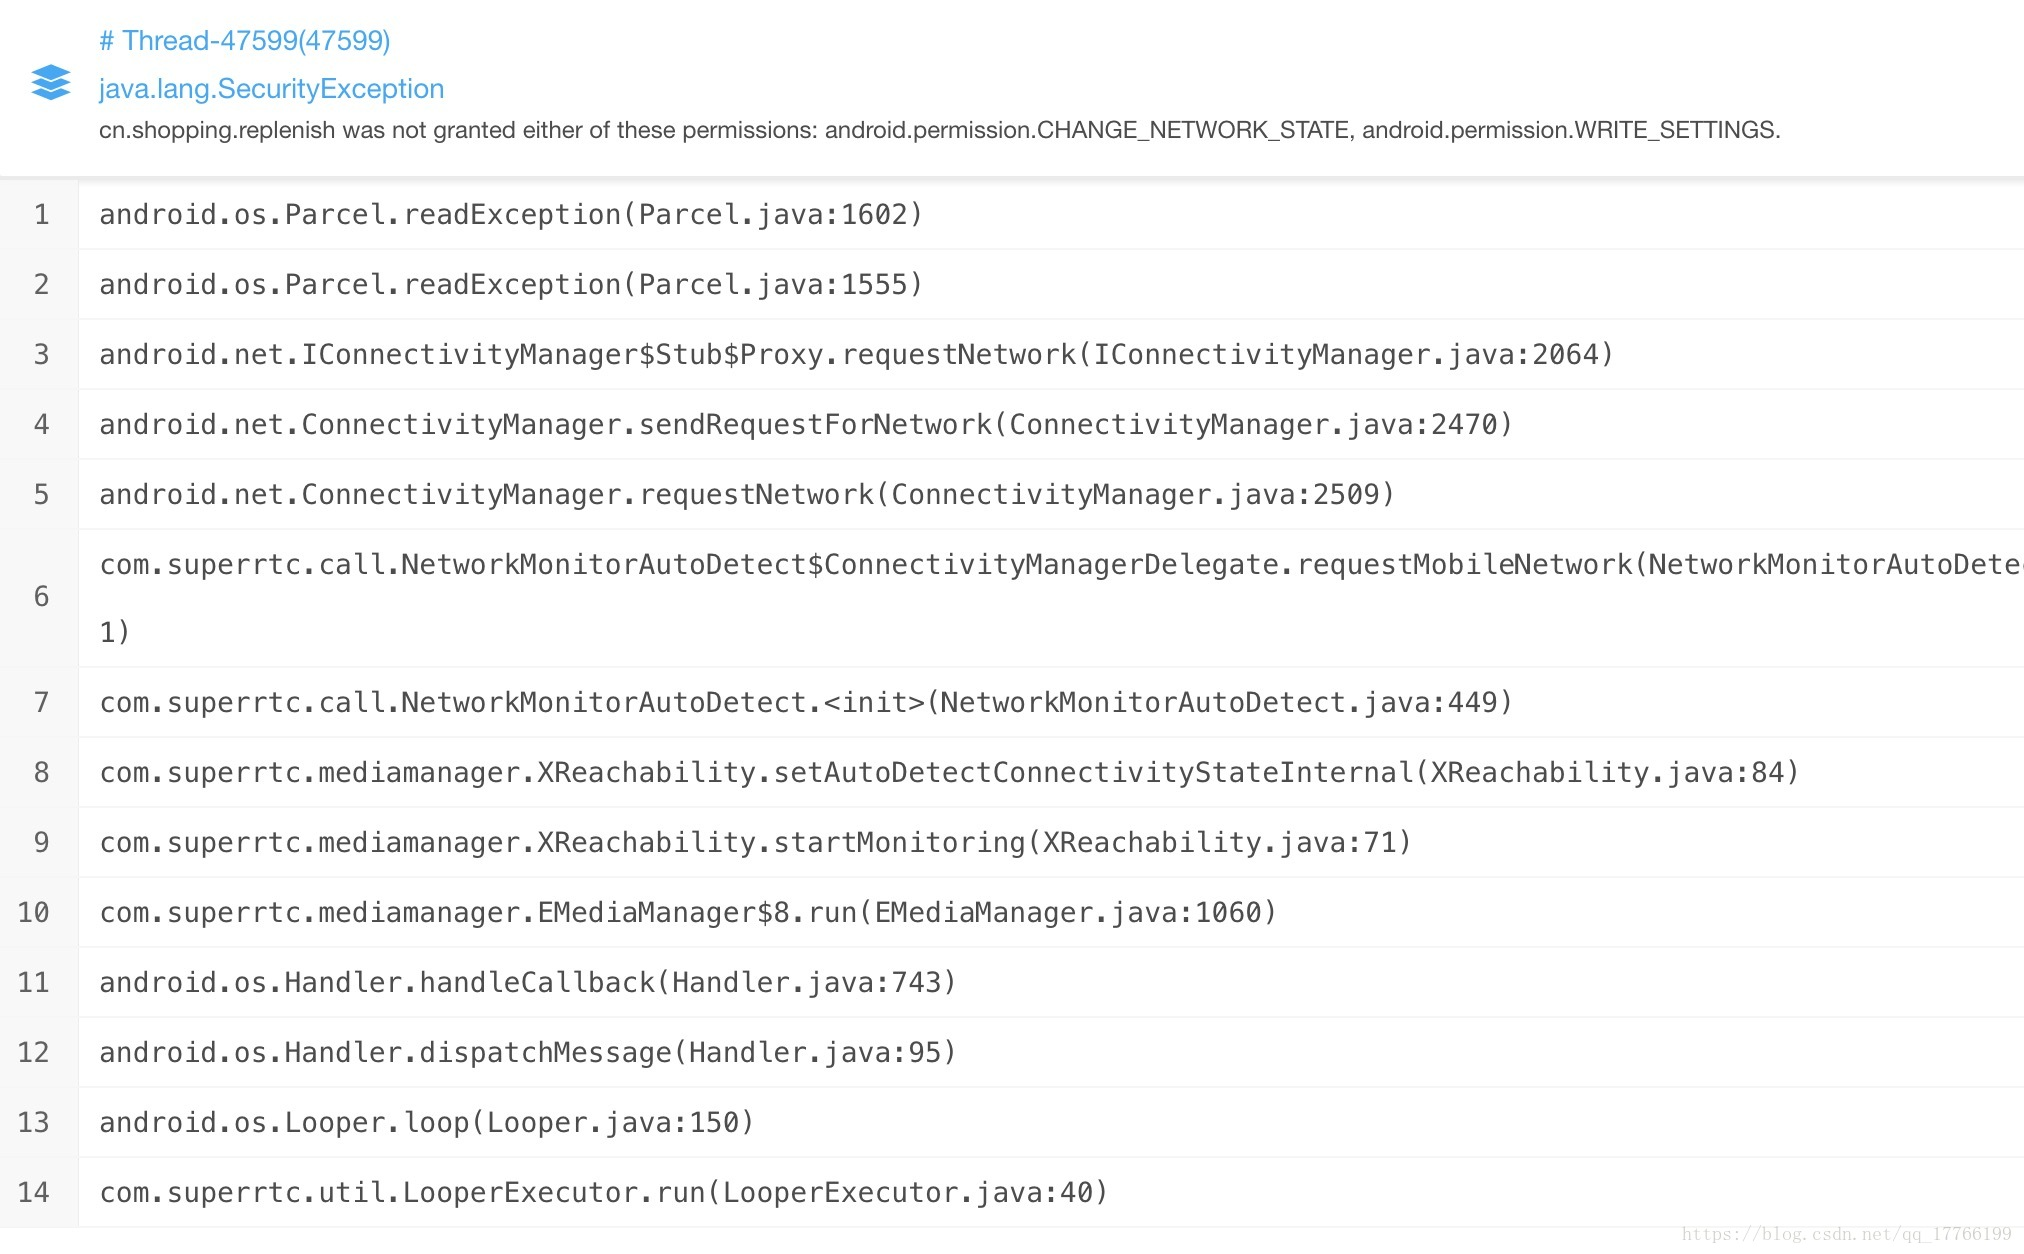Click the Handler.handleCallback stack frame

(x=527, y=983)
